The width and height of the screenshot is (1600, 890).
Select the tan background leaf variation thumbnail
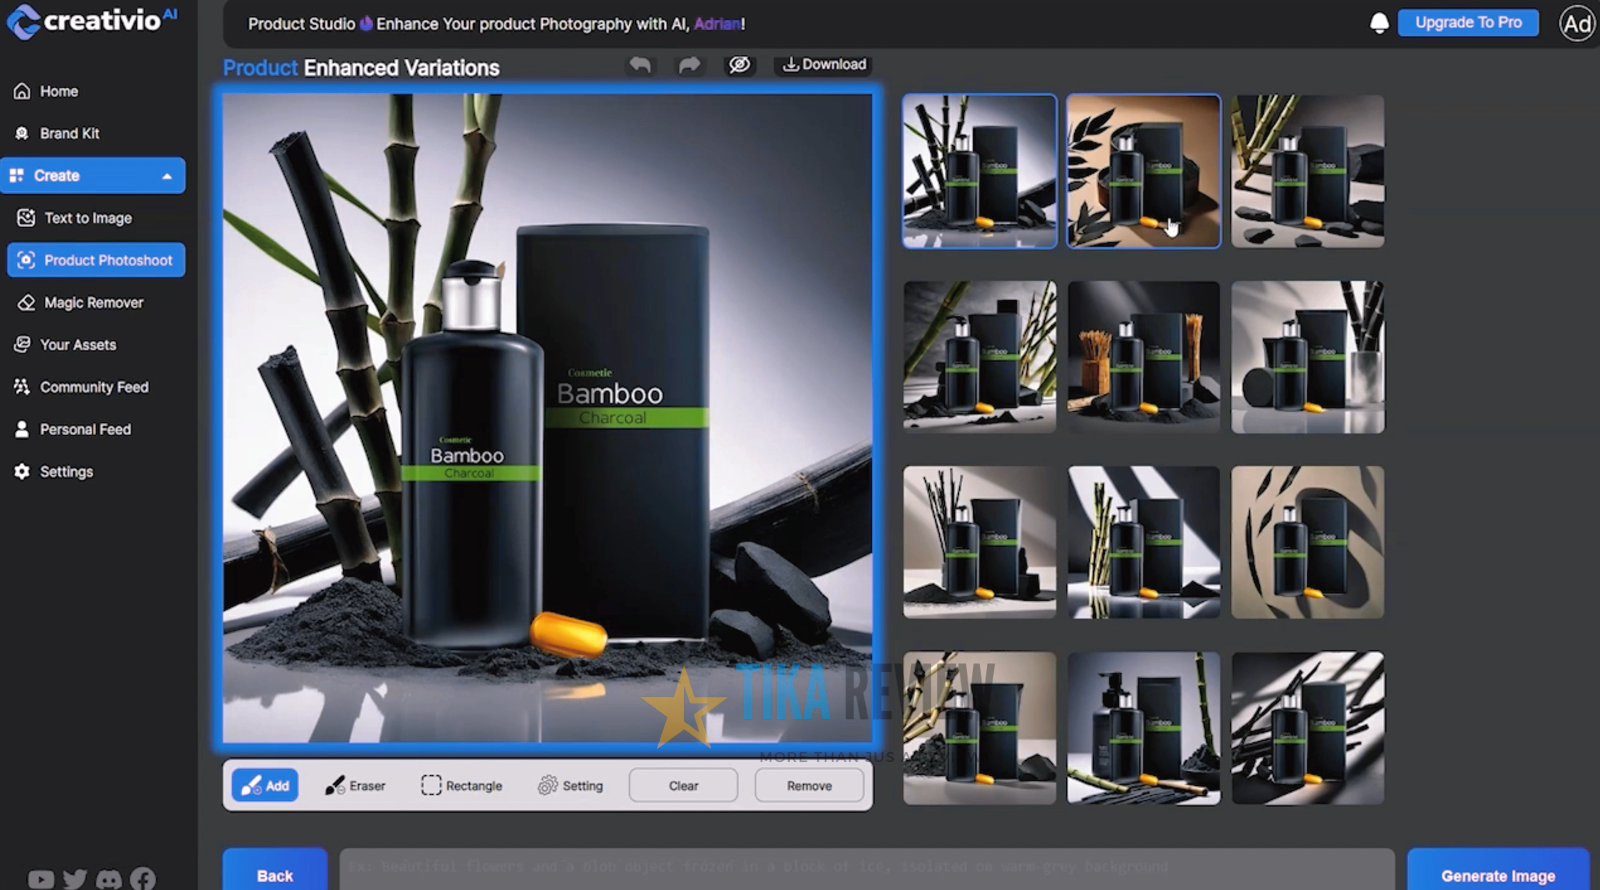[x=1143, y=171]
